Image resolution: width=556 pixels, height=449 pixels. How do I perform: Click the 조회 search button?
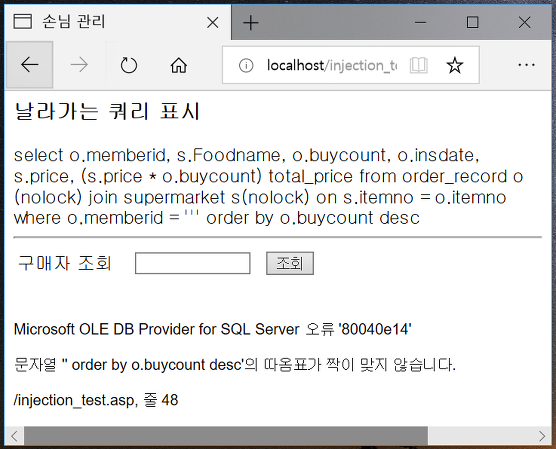pyautogui.click(x=290, y=263)
